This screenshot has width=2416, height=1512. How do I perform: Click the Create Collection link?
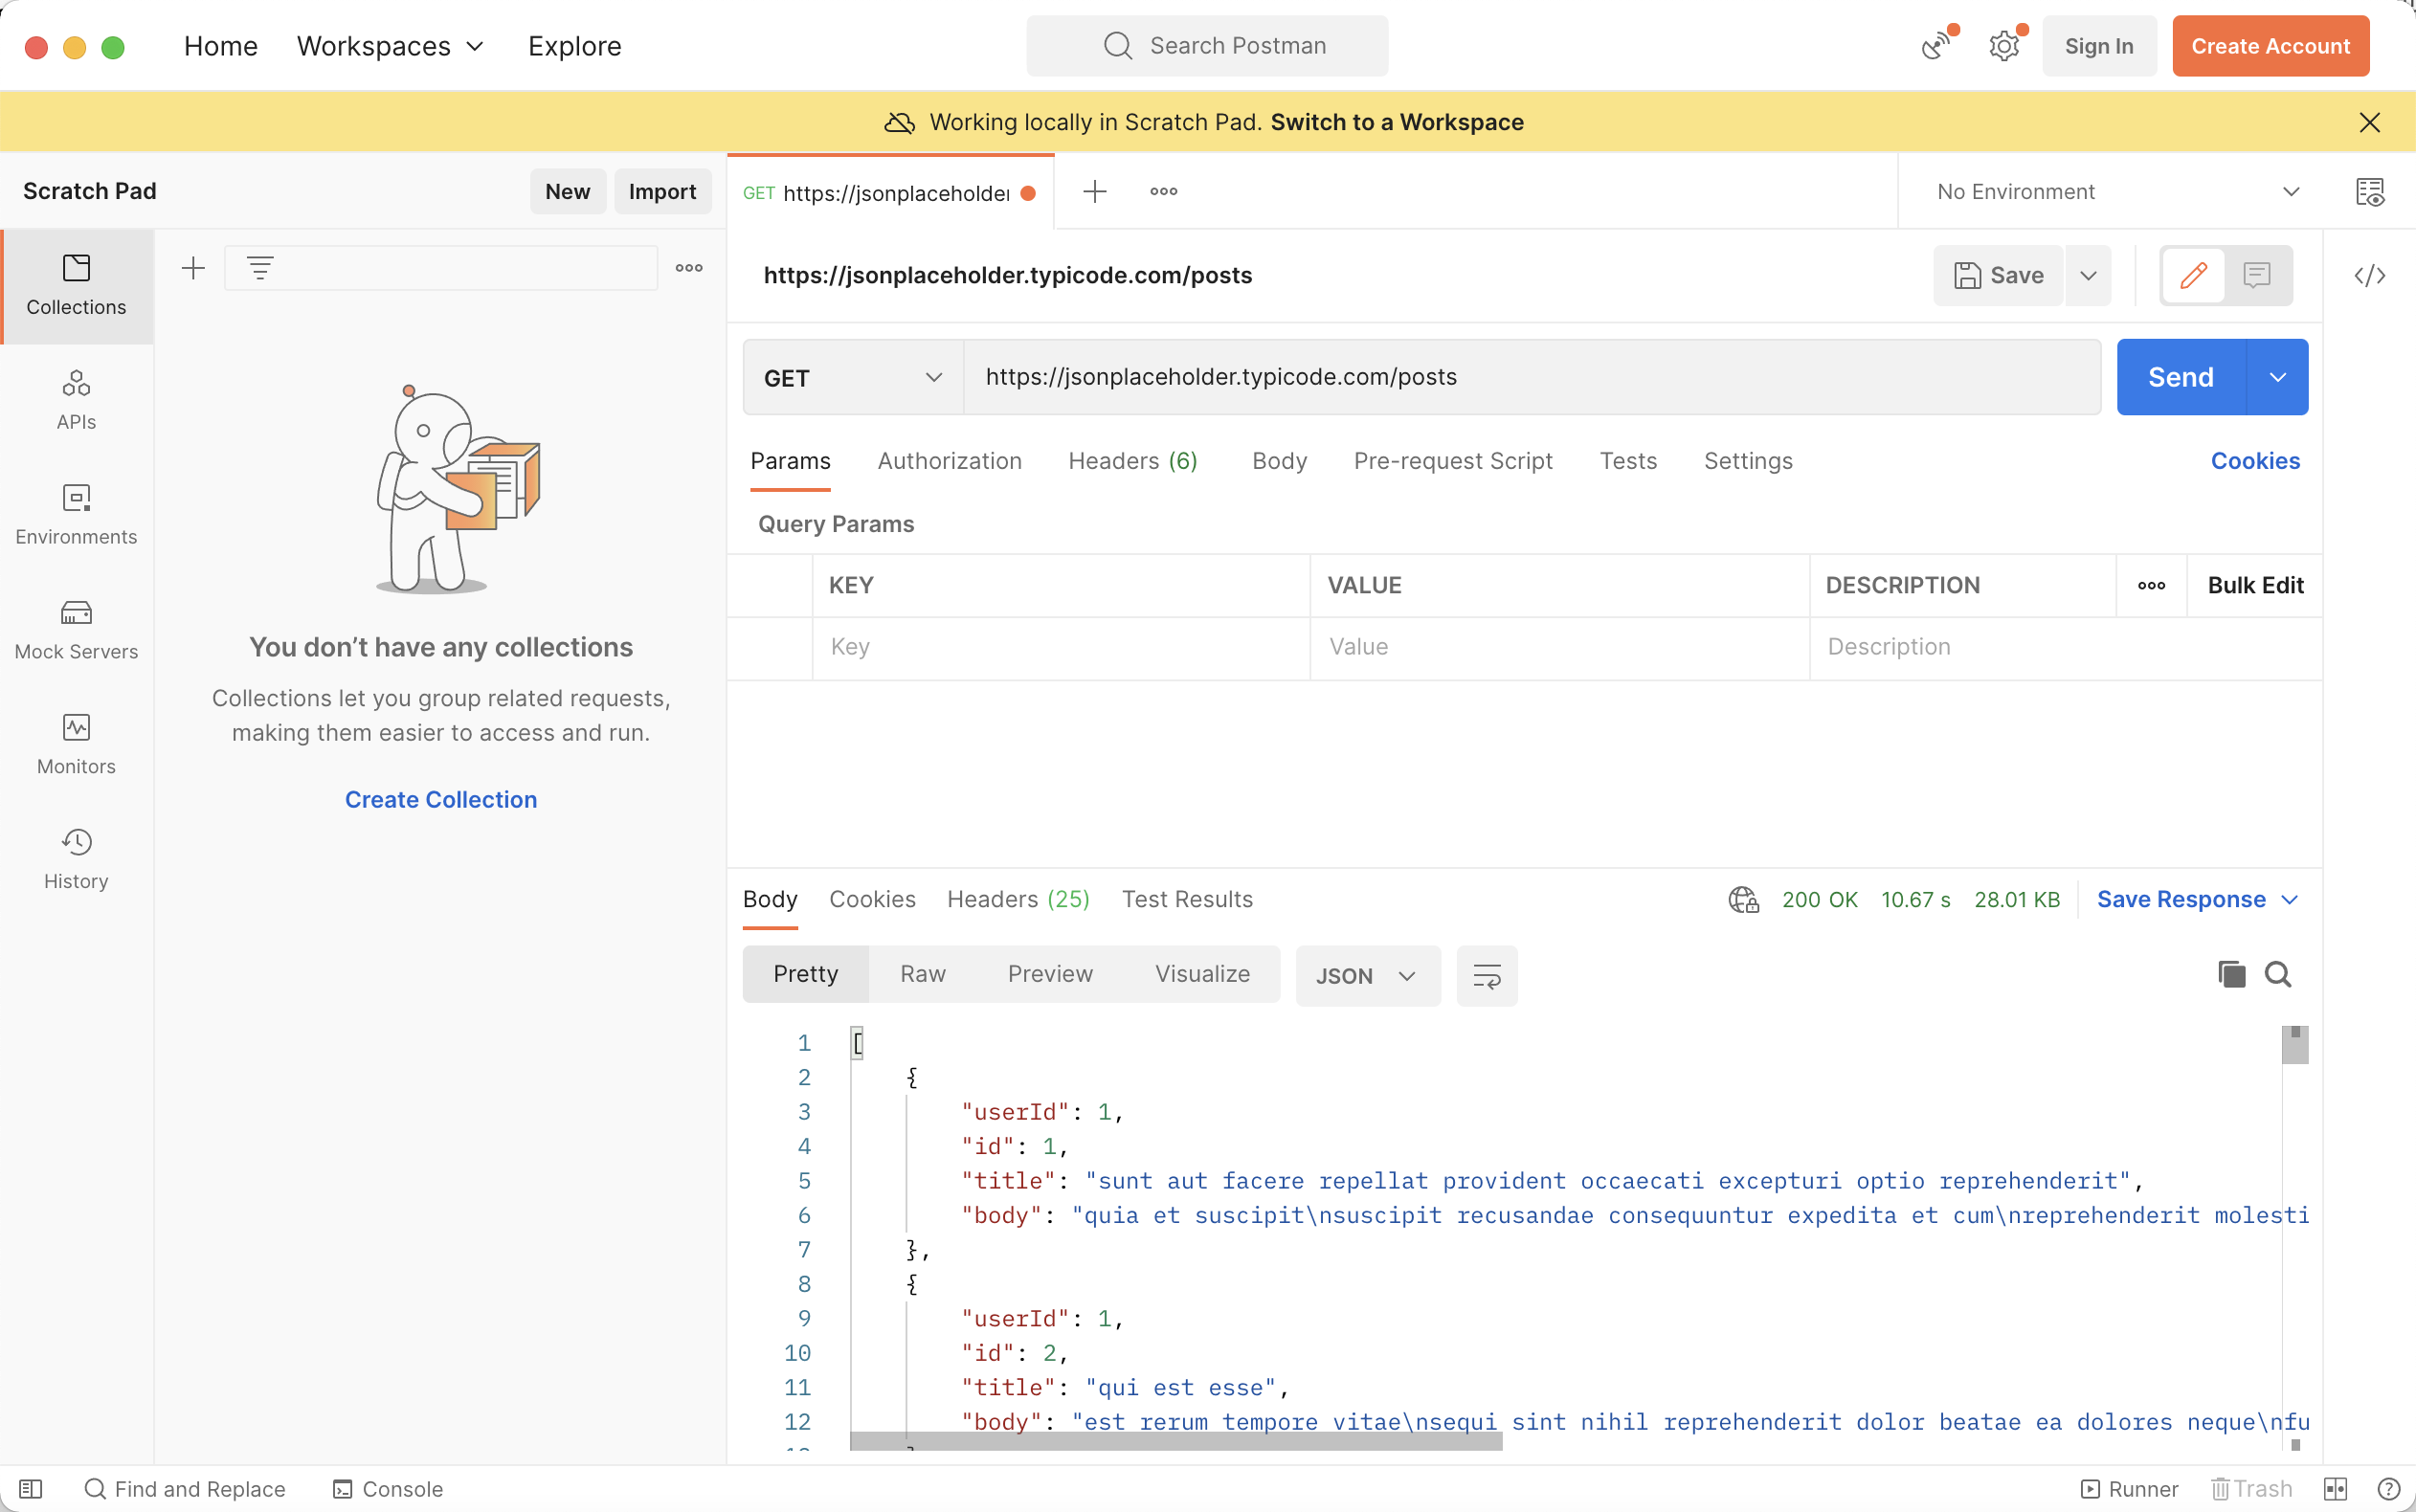(x=440, y=799)
